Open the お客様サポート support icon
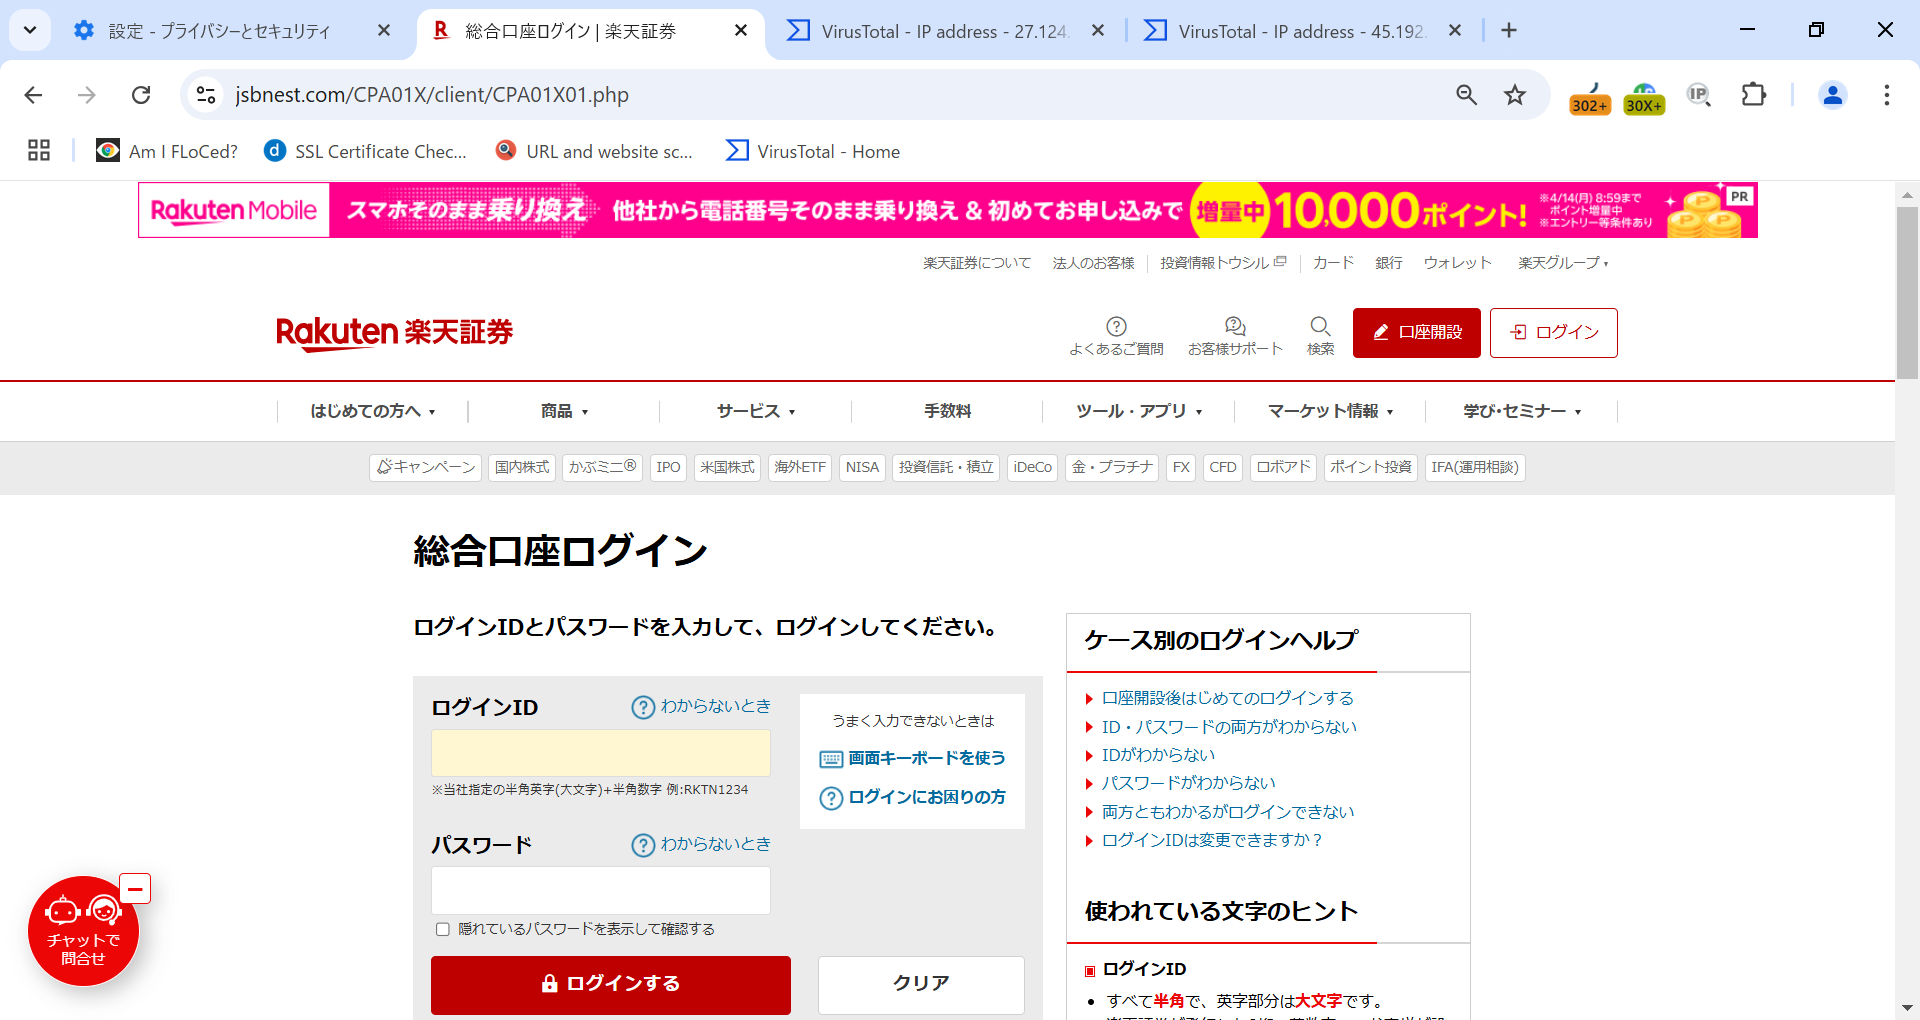 coord(1235,336)
